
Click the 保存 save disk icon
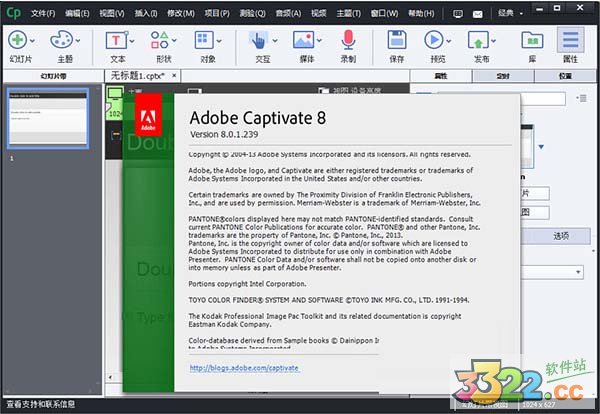pos(397,40)
